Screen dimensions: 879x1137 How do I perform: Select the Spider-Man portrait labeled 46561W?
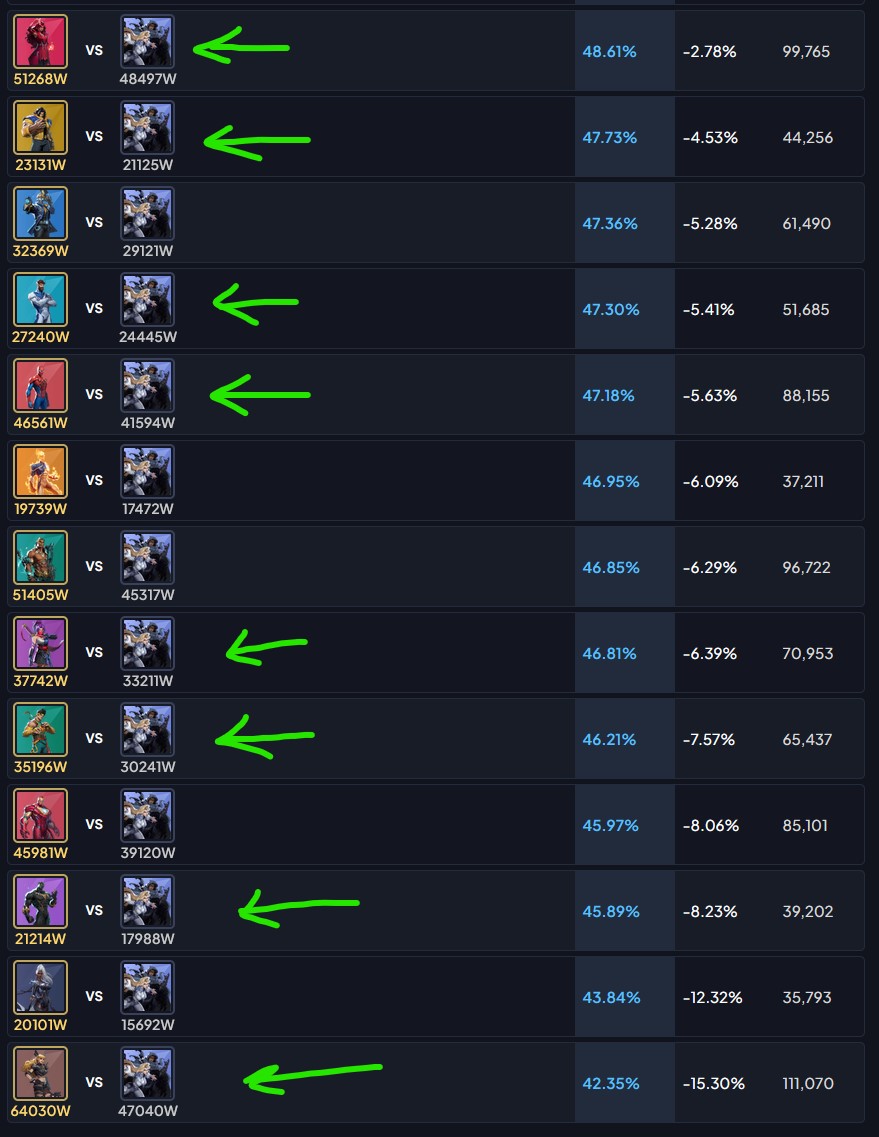(x=41, y=386)
